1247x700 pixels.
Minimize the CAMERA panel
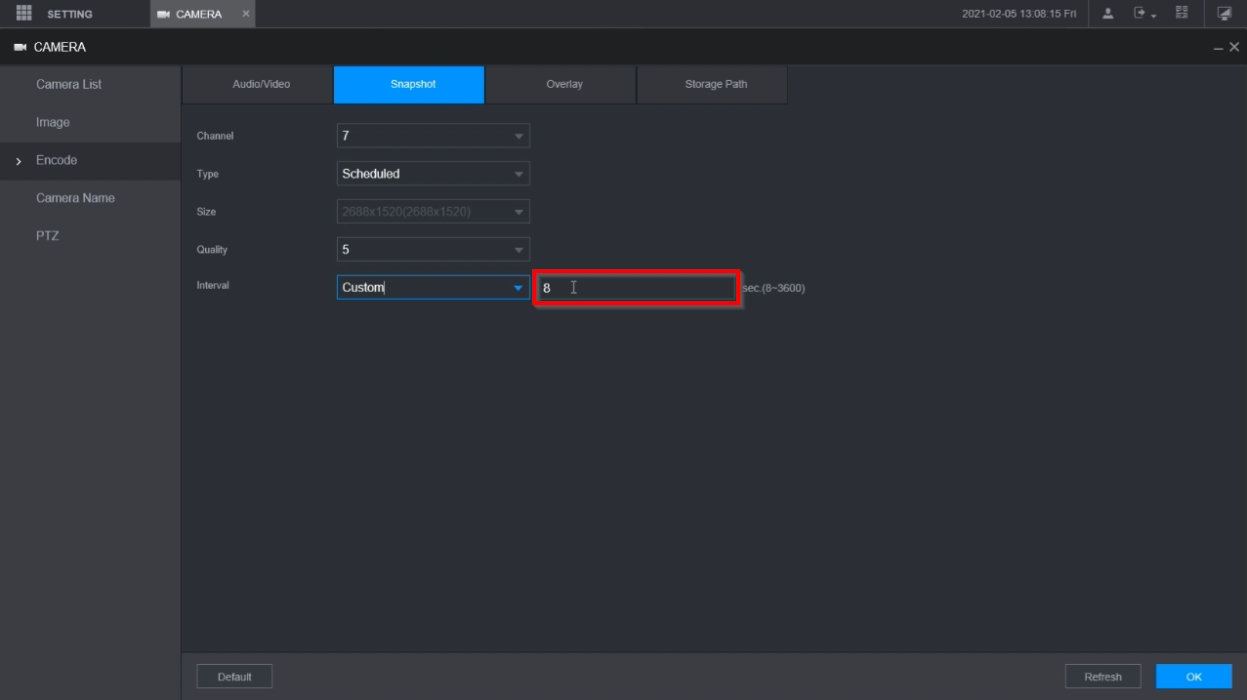(x=1219, y=48)
